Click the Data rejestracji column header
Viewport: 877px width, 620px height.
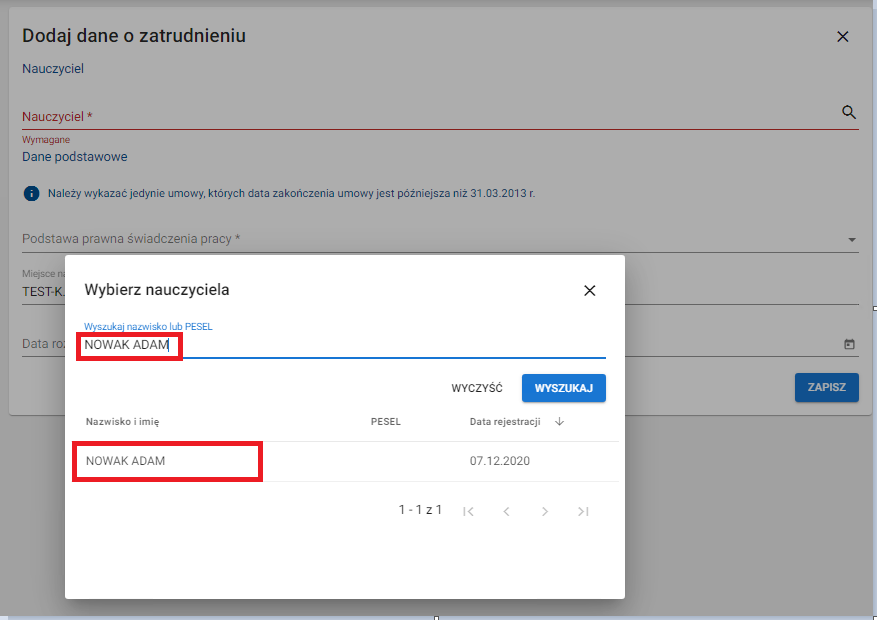505,422
